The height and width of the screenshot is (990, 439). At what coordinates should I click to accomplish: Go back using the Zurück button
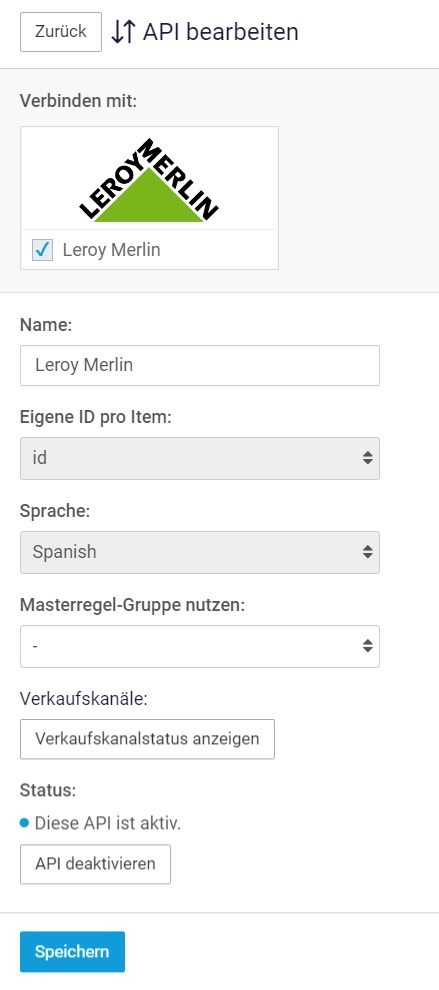61,32
